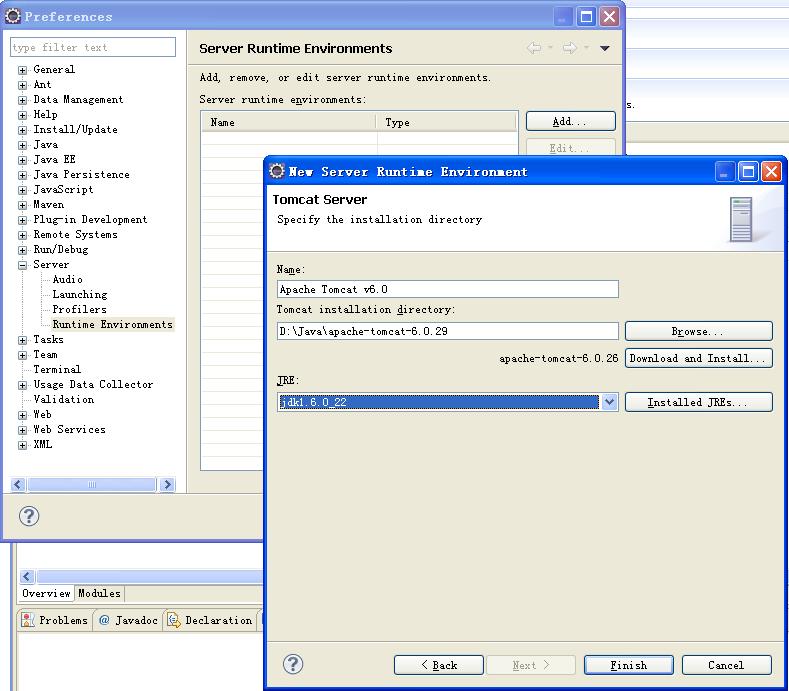Select Run/Debug tree item
This screenshot has height=691, width=789.
pos(60,250)
